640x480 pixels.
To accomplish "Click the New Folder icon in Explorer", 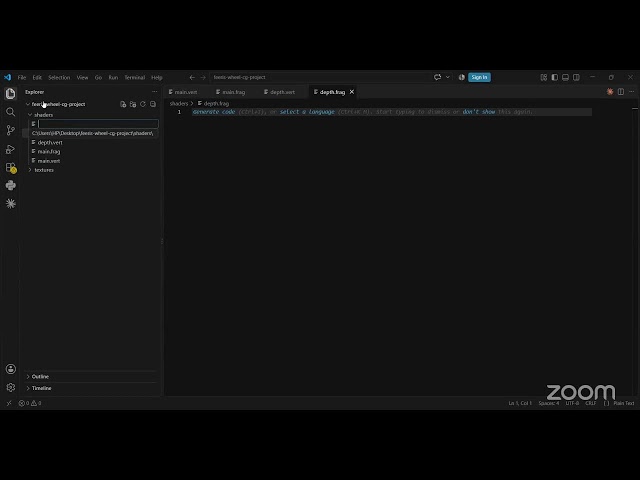I will 133,104.
